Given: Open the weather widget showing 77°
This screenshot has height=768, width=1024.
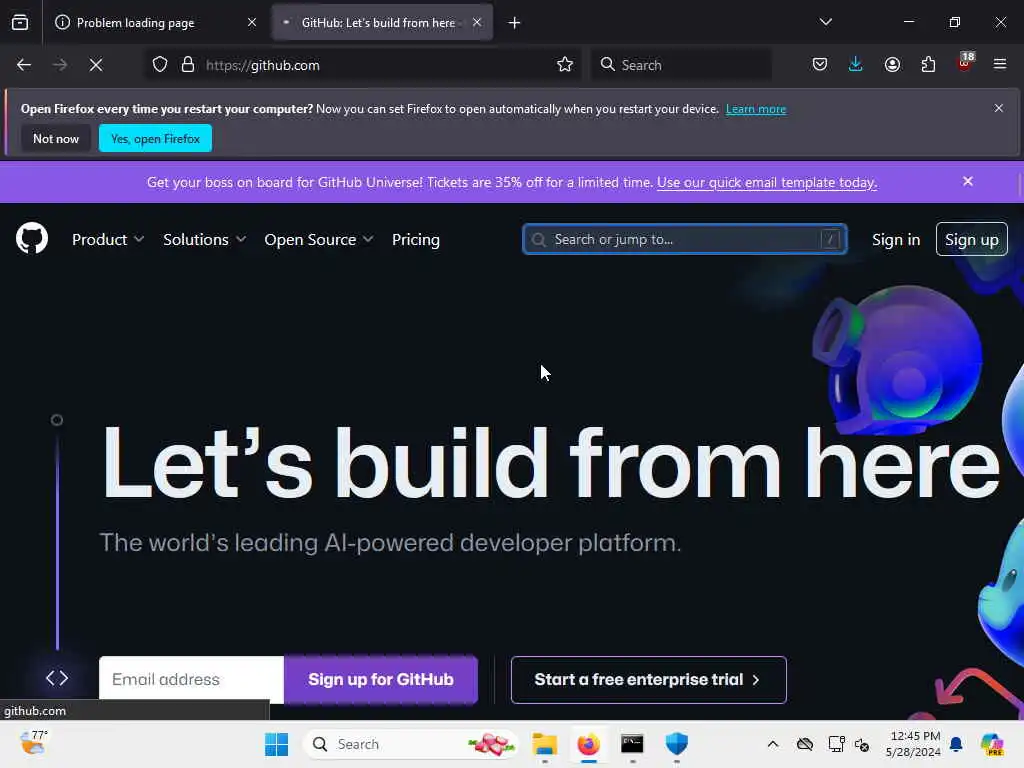Looking at the screenshot, I should [x=33, y=743].
